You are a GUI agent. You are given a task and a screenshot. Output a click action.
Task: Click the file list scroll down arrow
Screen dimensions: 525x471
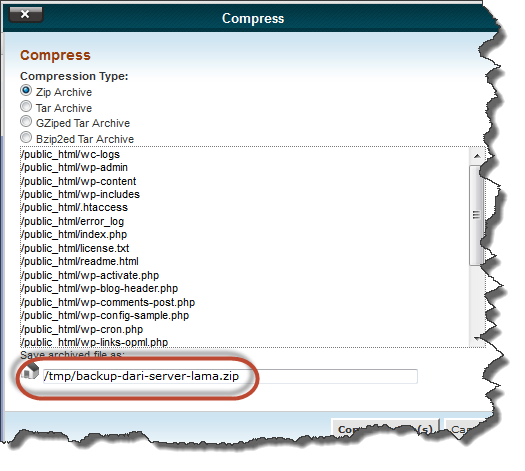pyautogui.click(x=477, y=339)
